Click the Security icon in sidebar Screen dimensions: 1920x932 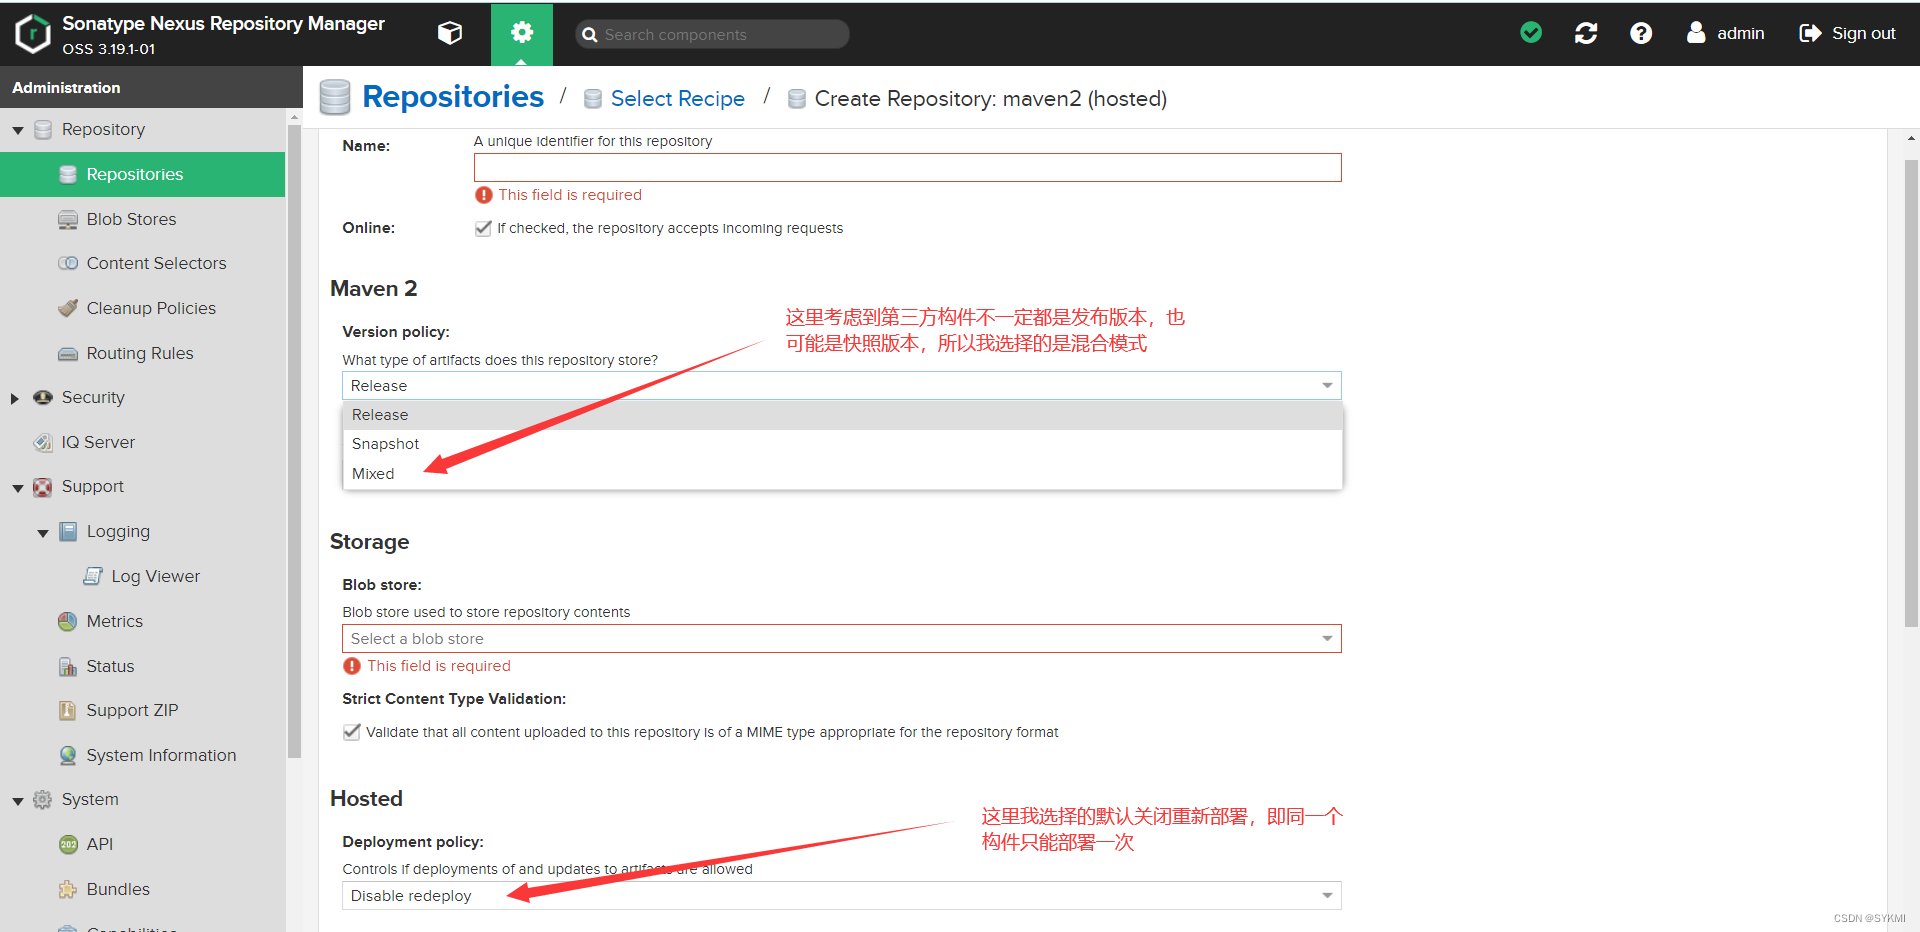[43, 398]
